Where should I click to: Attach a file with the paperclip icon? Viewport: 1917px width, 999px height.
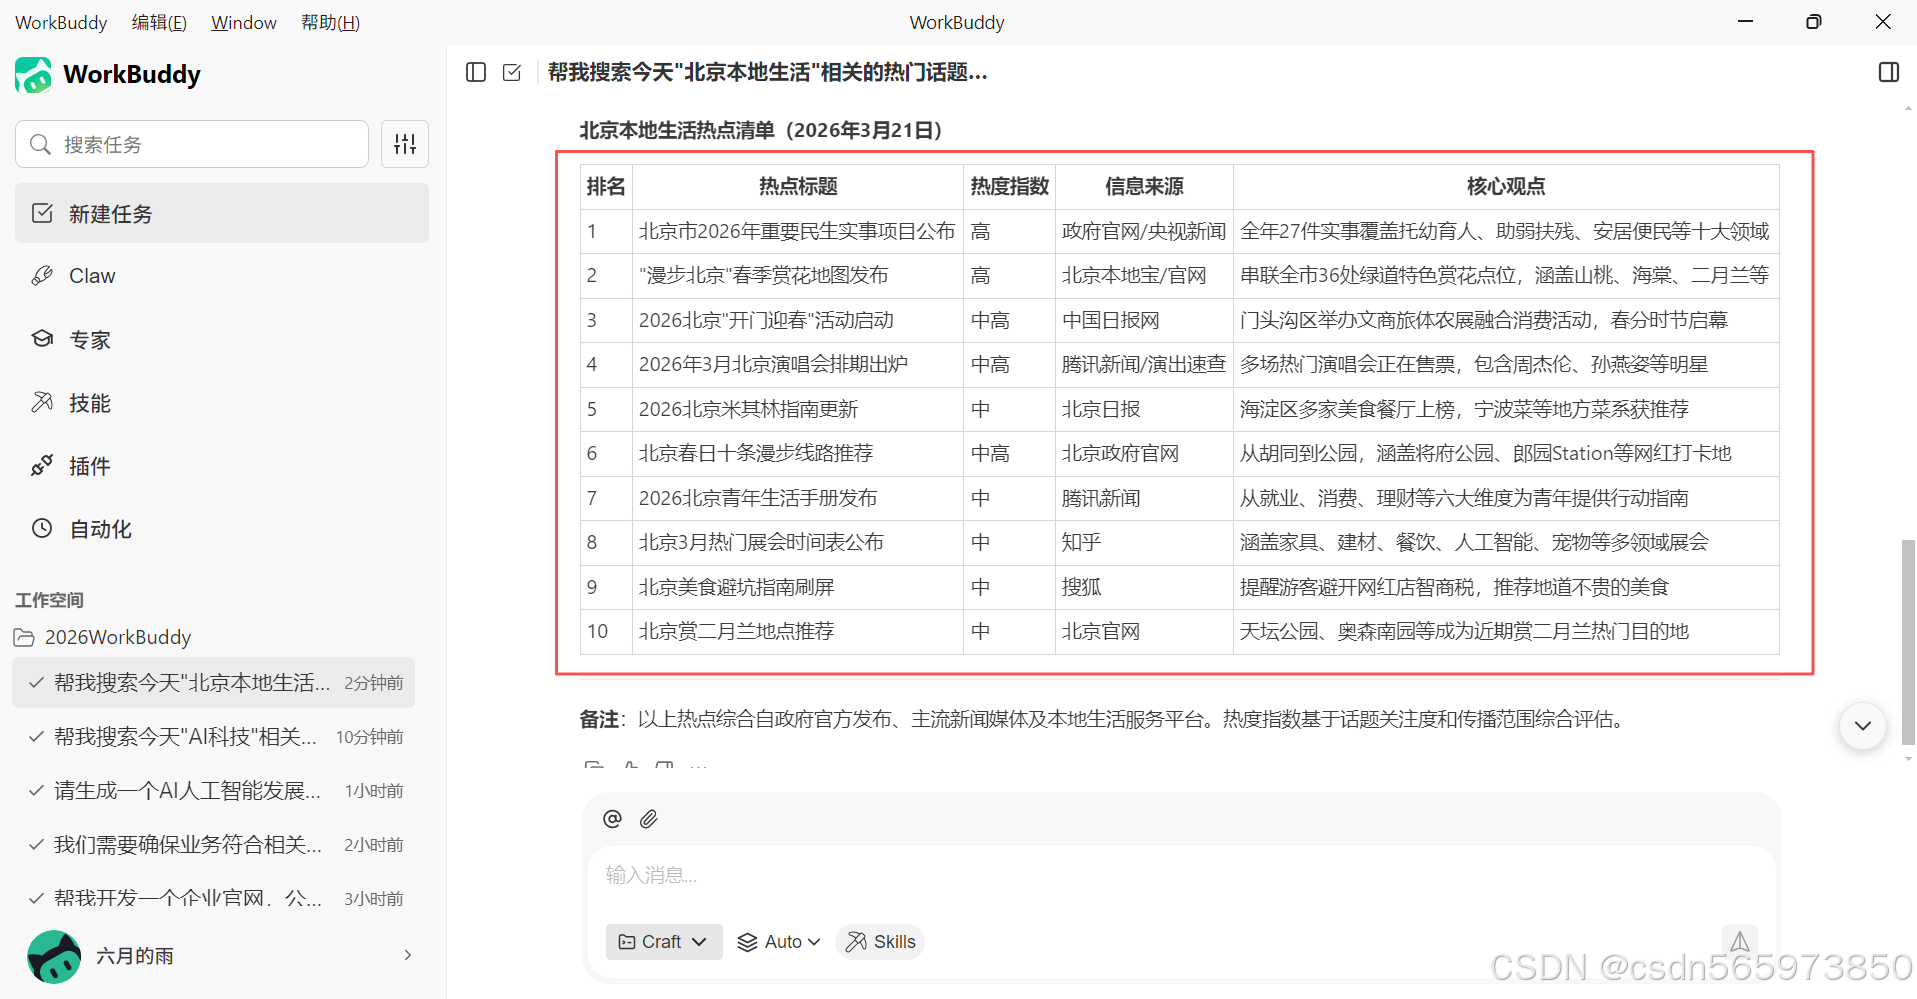(x=649, y=819)
